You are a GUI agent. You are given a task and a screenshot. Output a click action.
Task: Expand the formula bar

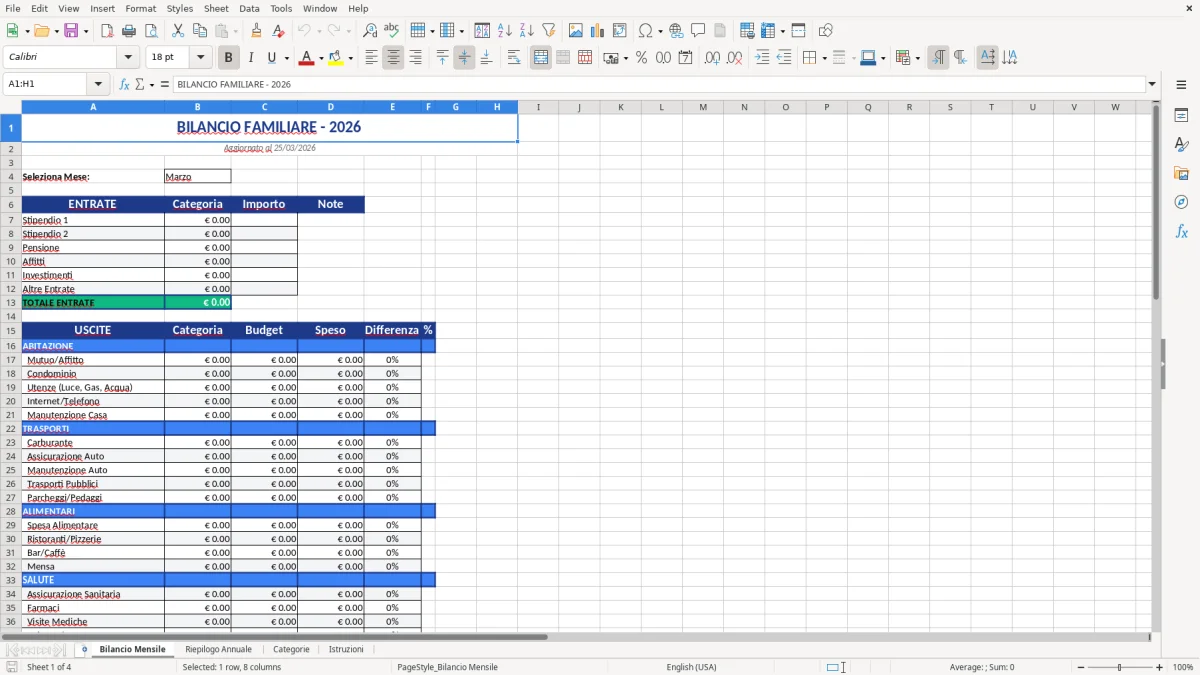pos(1152,84)
